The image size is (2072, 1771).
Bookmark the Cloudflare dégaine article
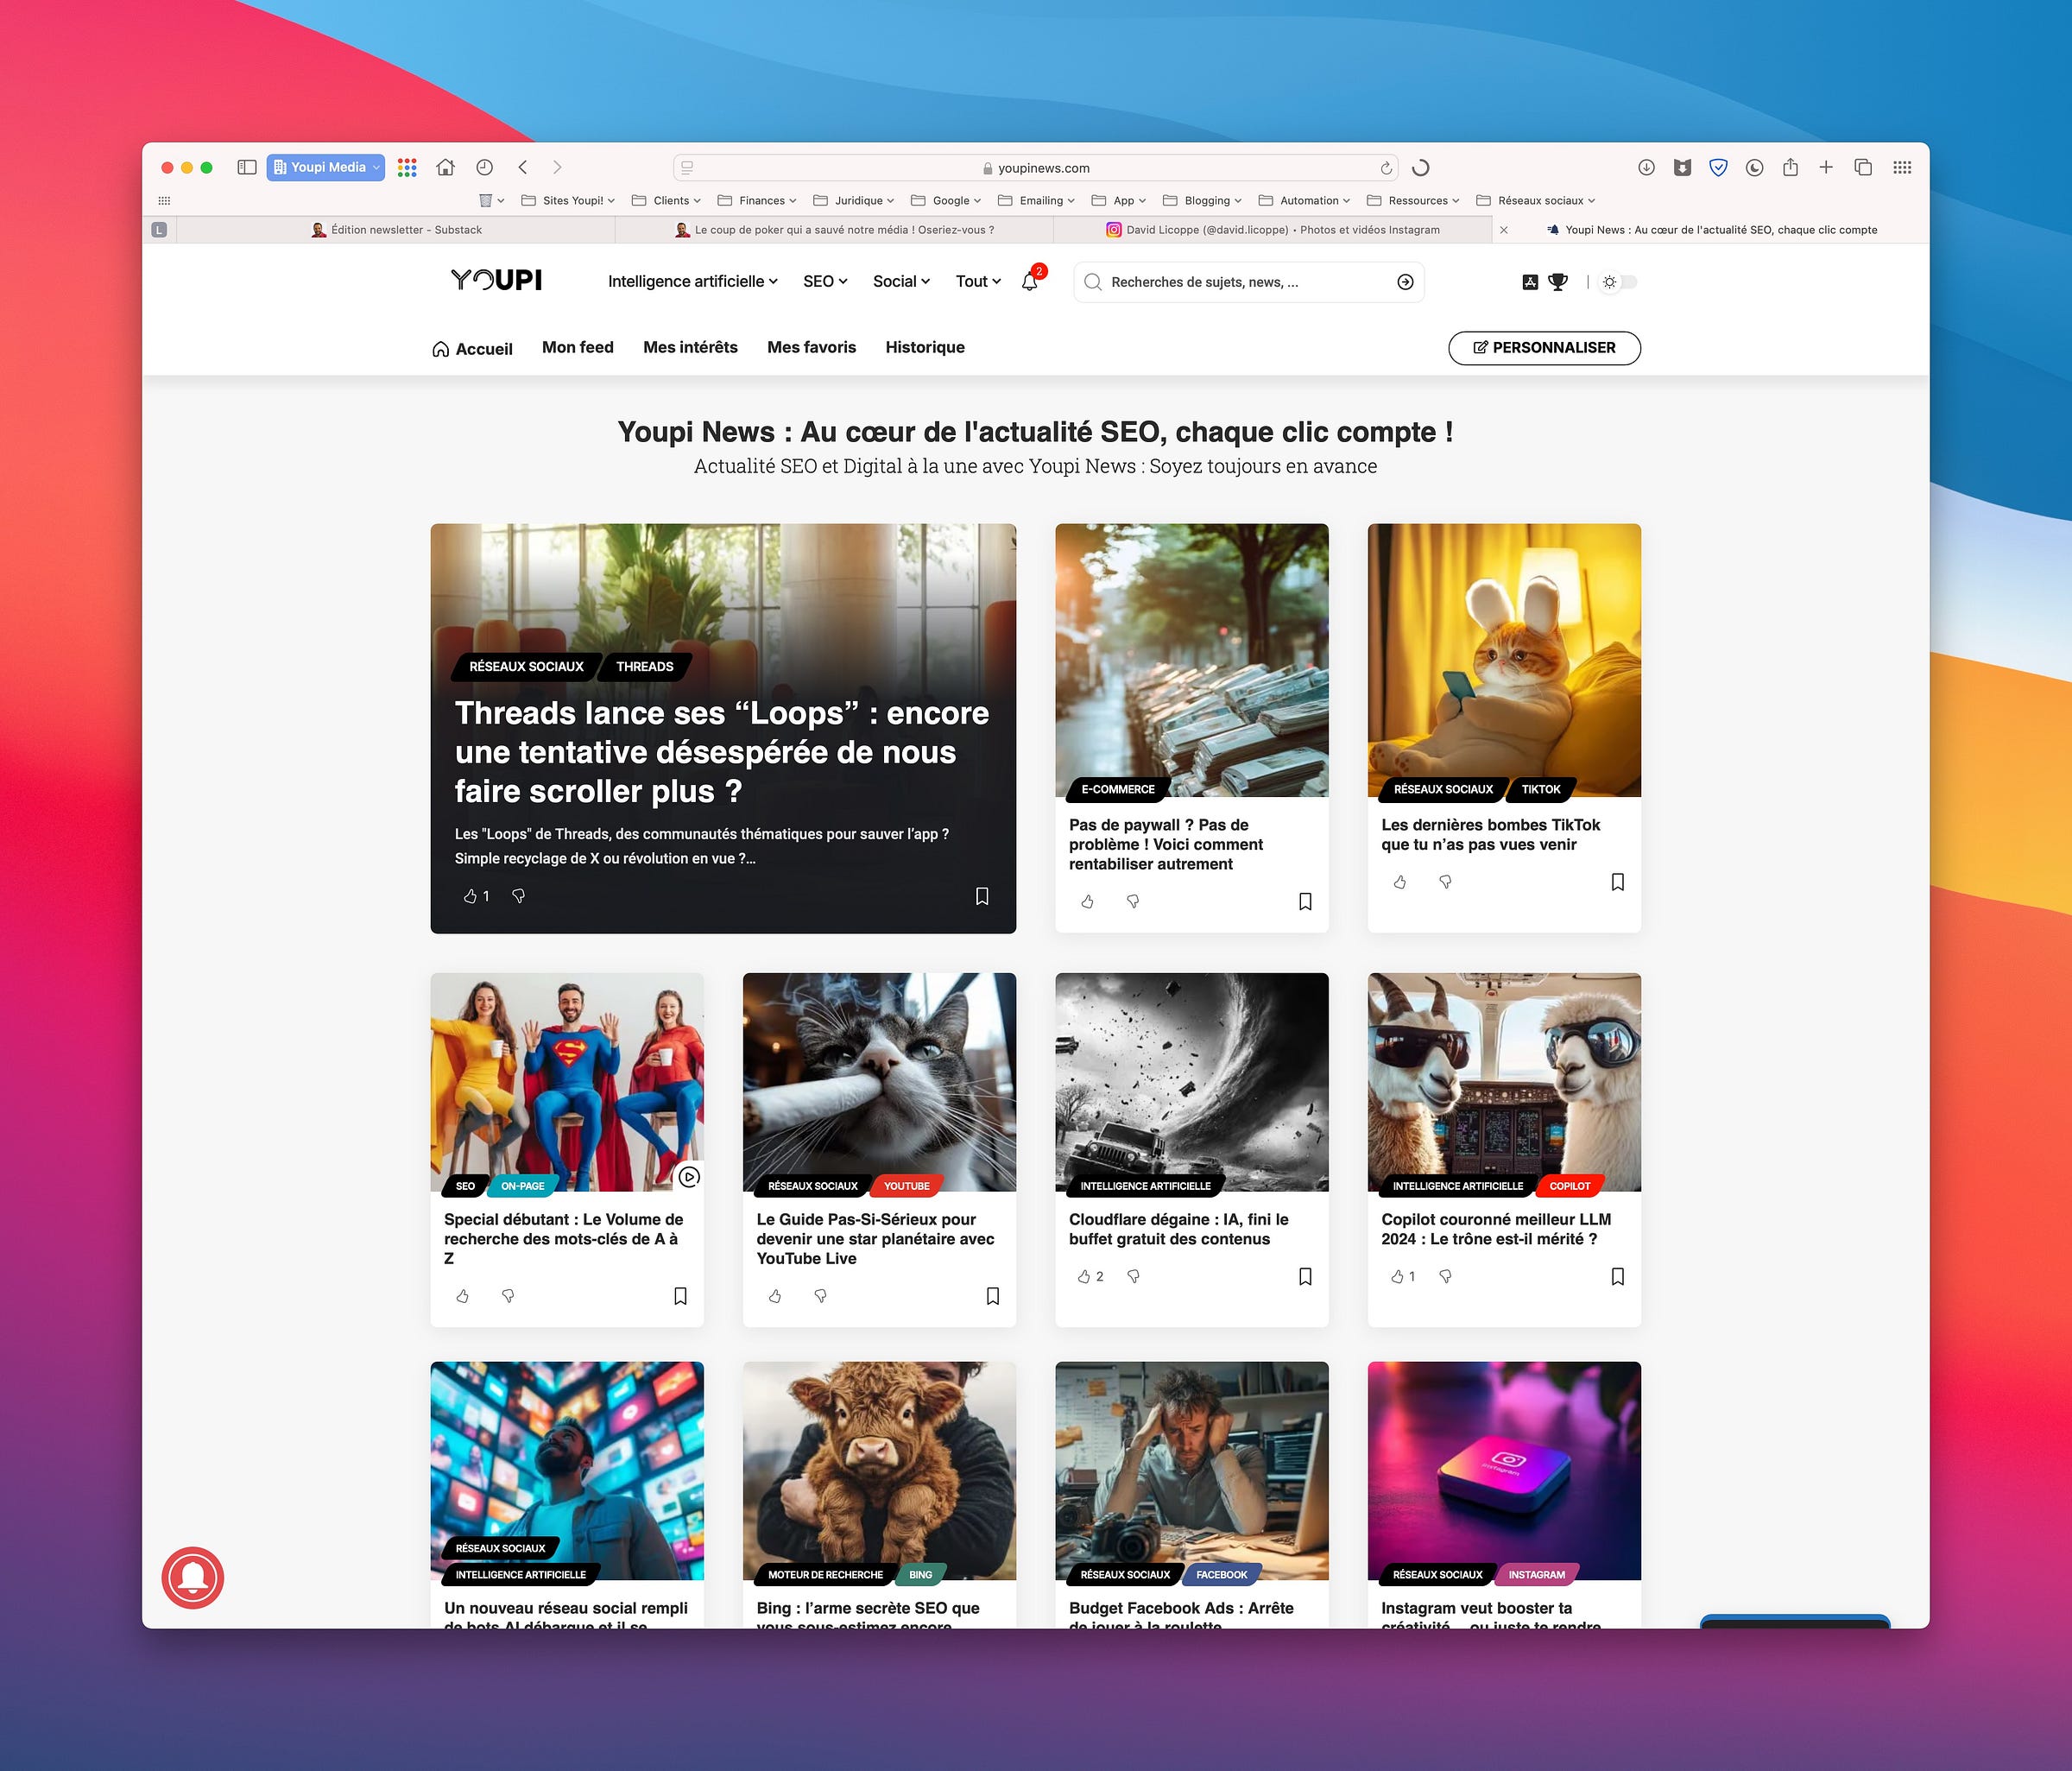(1305, 1276)
